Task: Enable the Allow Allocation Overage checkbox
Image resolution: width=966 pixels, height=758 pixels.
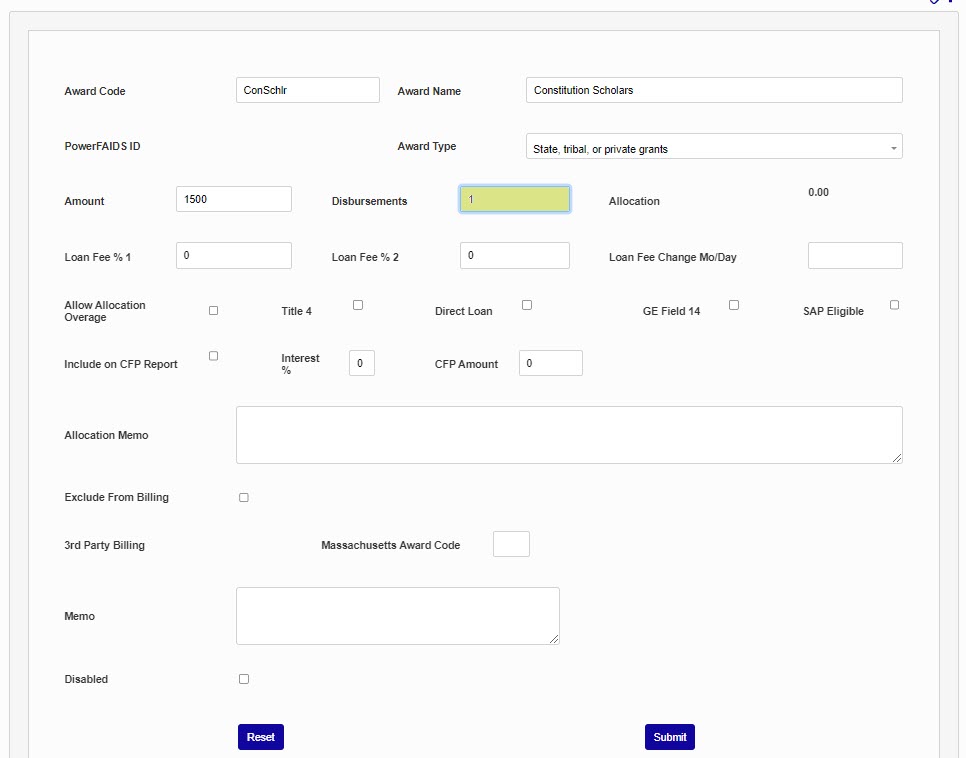Action: (213, 311)
